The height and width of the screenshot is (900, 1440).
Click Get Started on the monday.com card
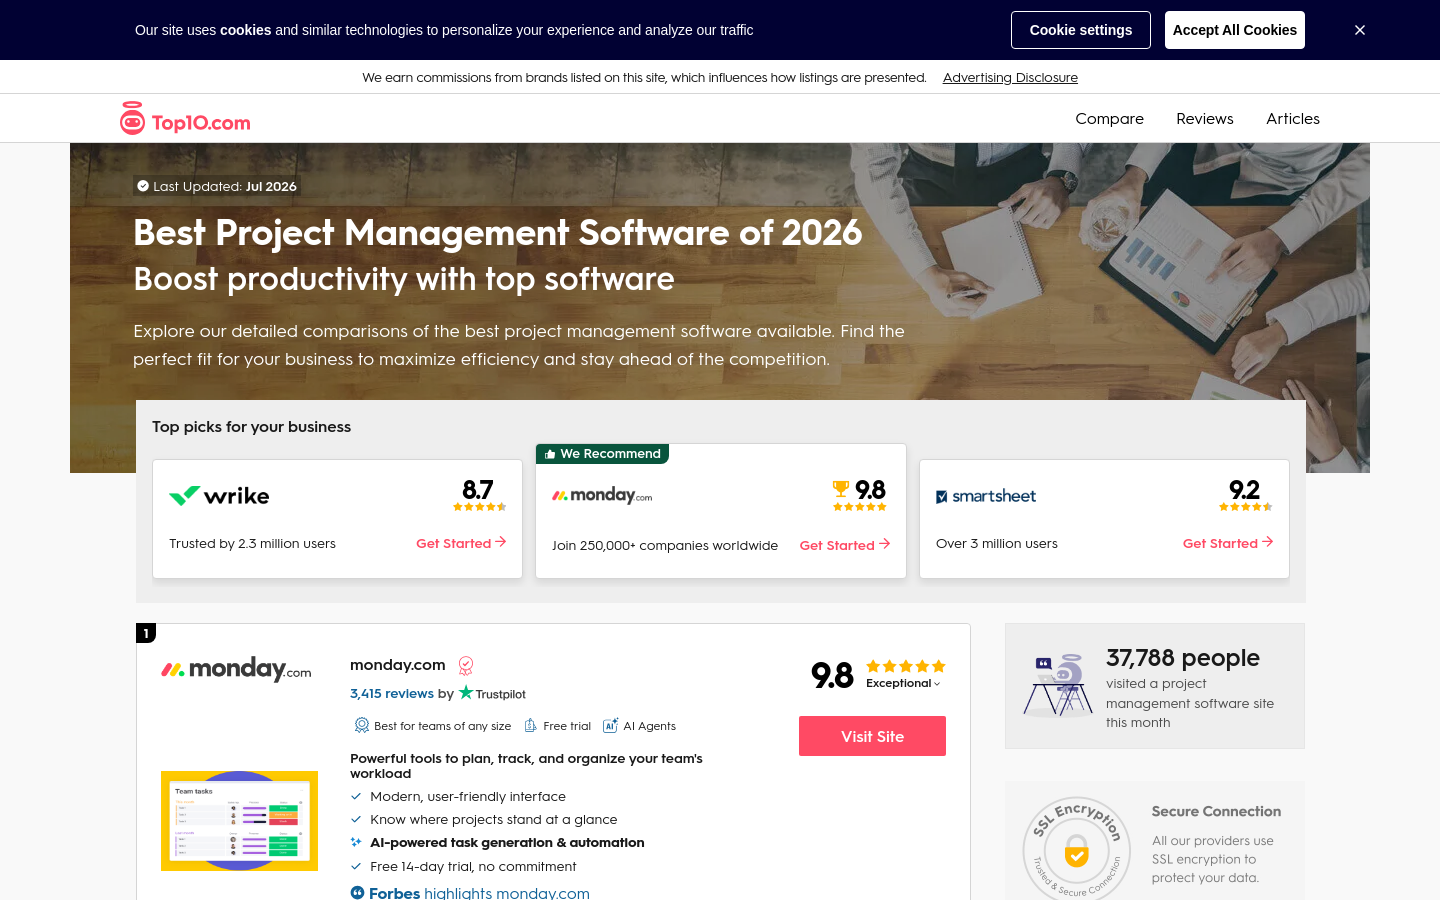click(845, 545)
